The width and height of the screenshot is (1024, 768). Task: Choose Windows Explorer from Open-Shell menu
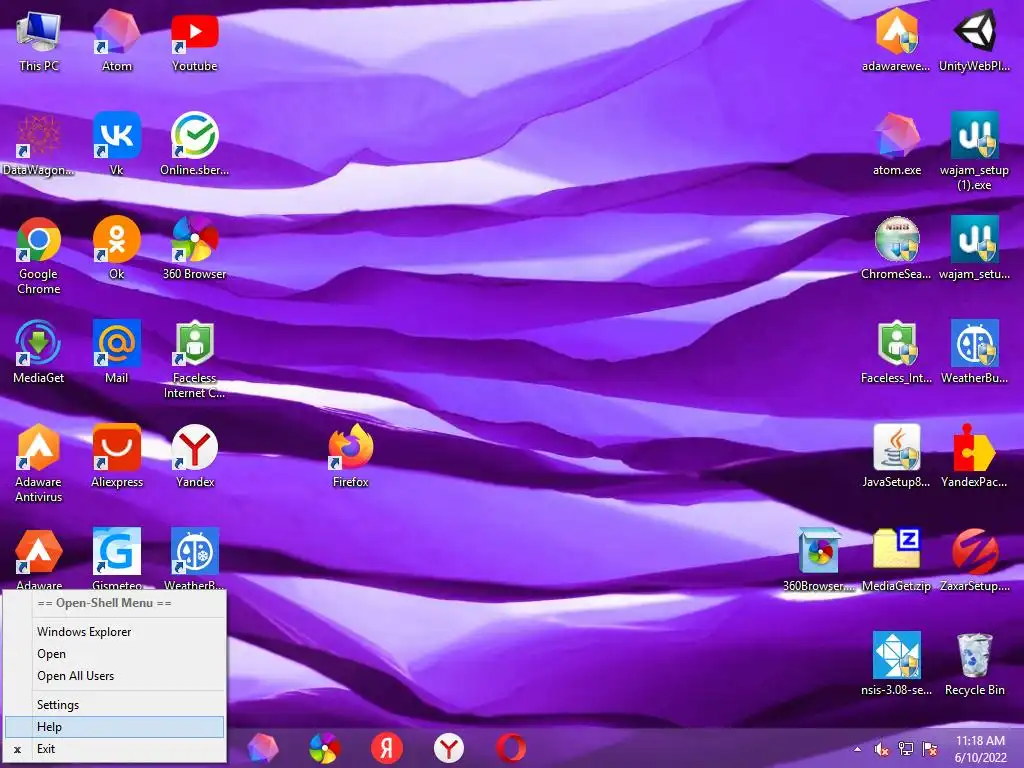(x=114, y=632)
